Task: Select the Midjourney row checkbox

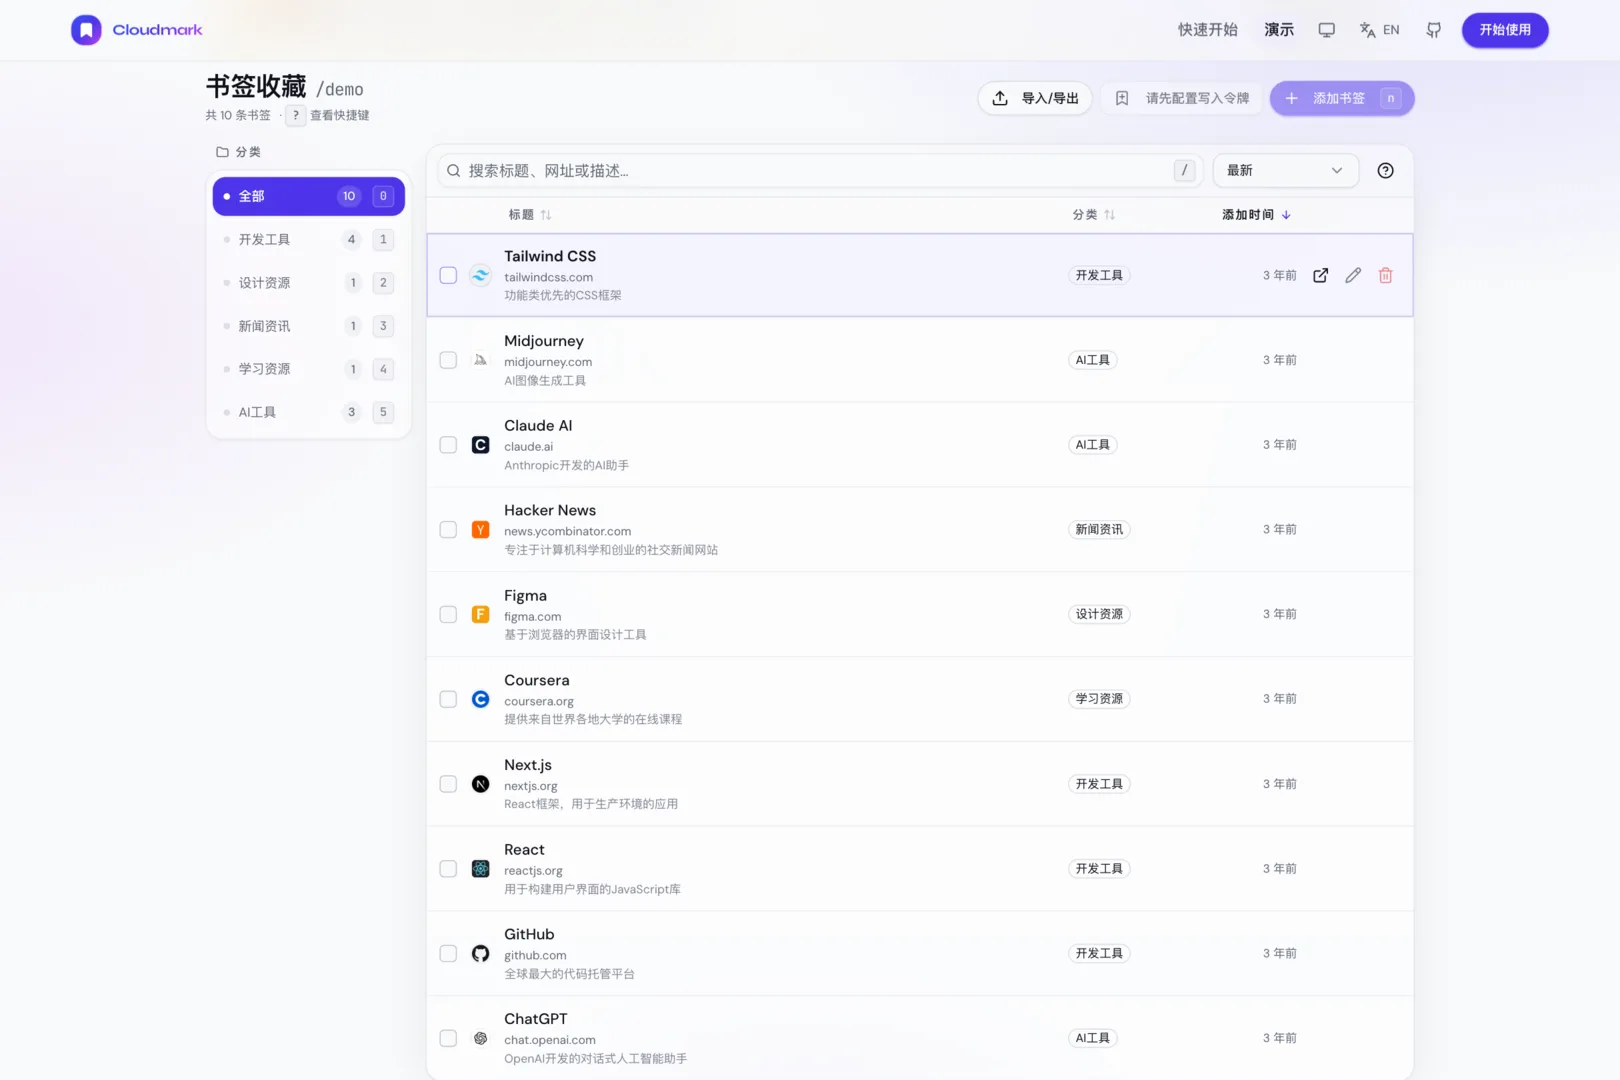Action: (448, 360)
